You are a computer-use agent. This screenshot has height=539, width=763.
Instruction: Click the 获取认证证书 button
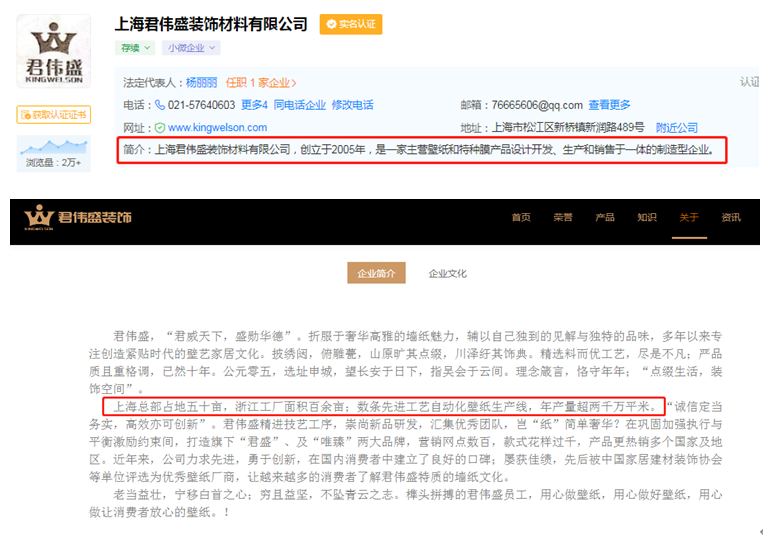tap(54, 115)
